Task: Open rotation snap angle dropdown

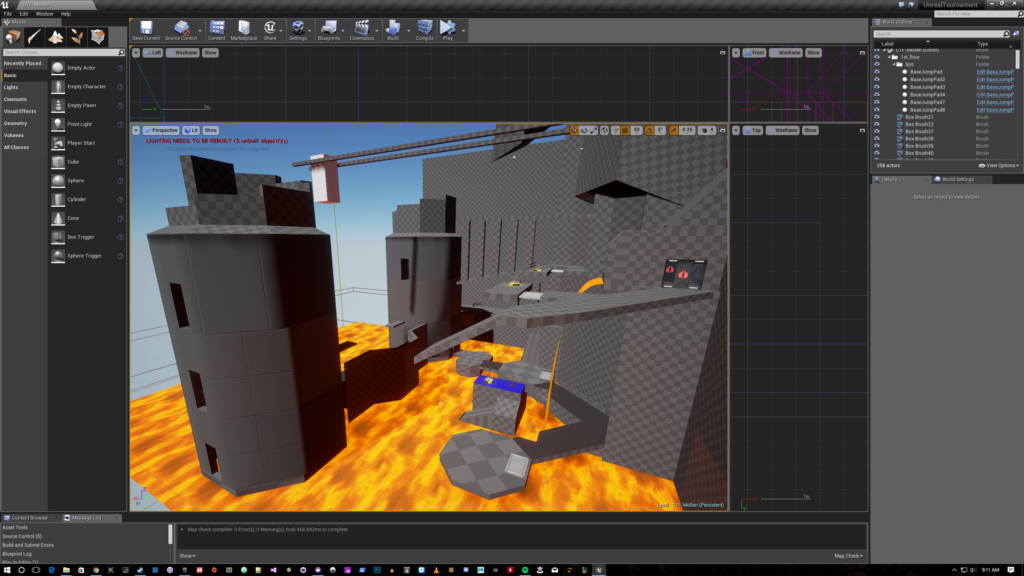Action: coord(660,131)
